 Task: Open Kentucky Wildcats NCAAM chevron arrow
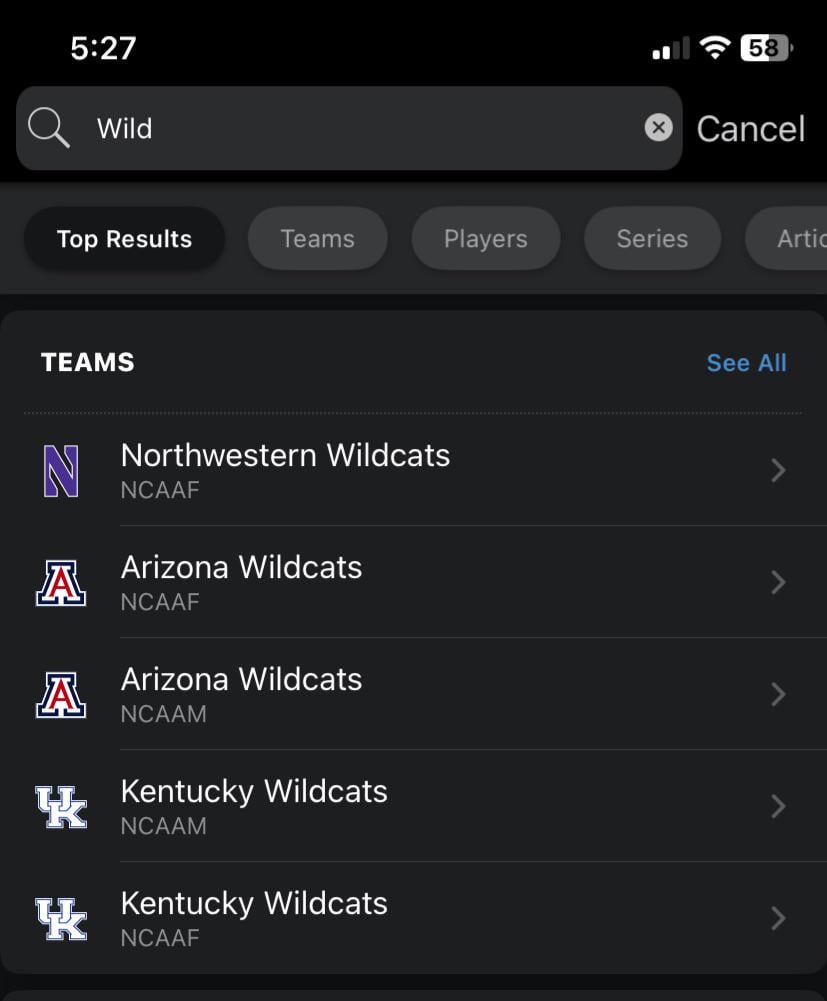click(778, 807)
